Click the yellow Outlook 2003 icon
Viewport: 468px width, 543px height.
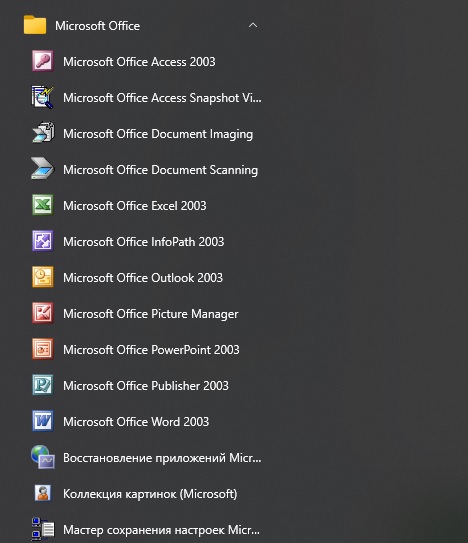click(x=43, y=277)
